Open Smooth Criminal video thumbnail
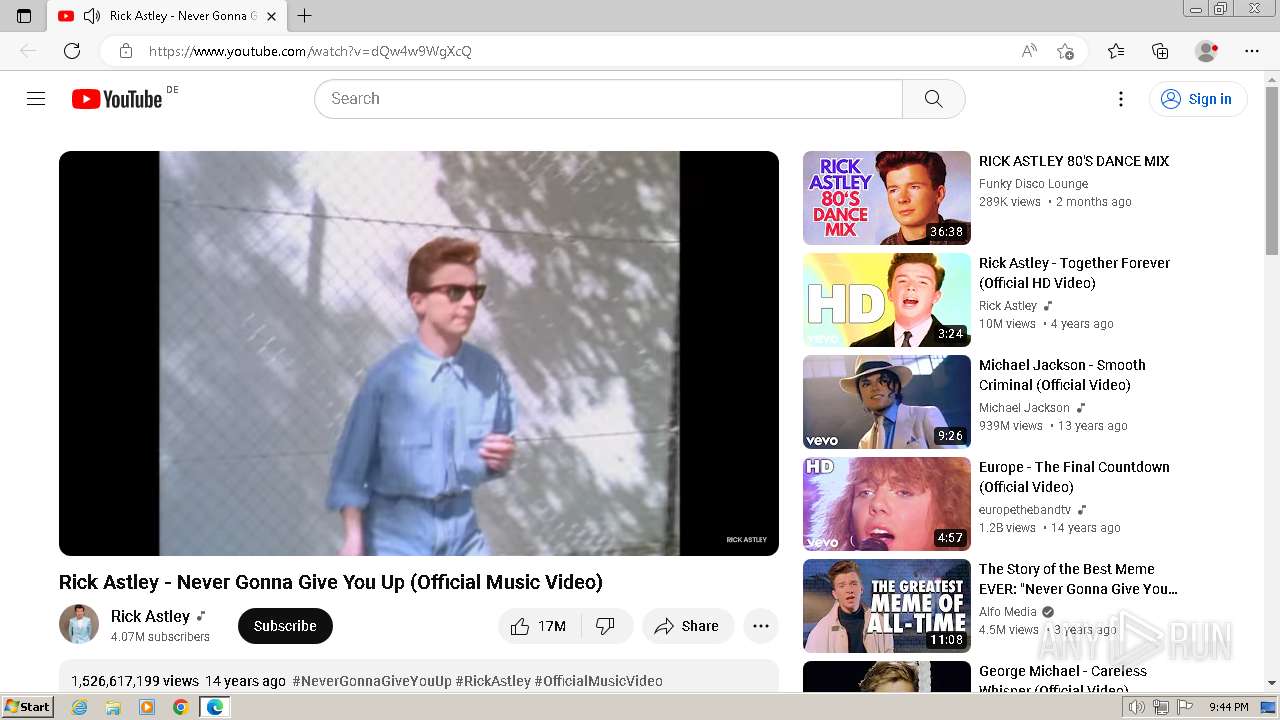 pyautogui.click(x=887, y=402)
